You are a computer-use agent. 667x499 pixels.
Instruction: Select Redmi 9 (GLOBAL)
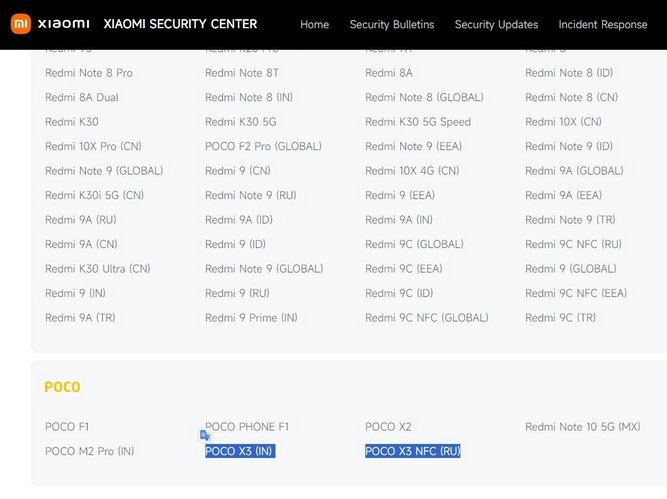571,269
